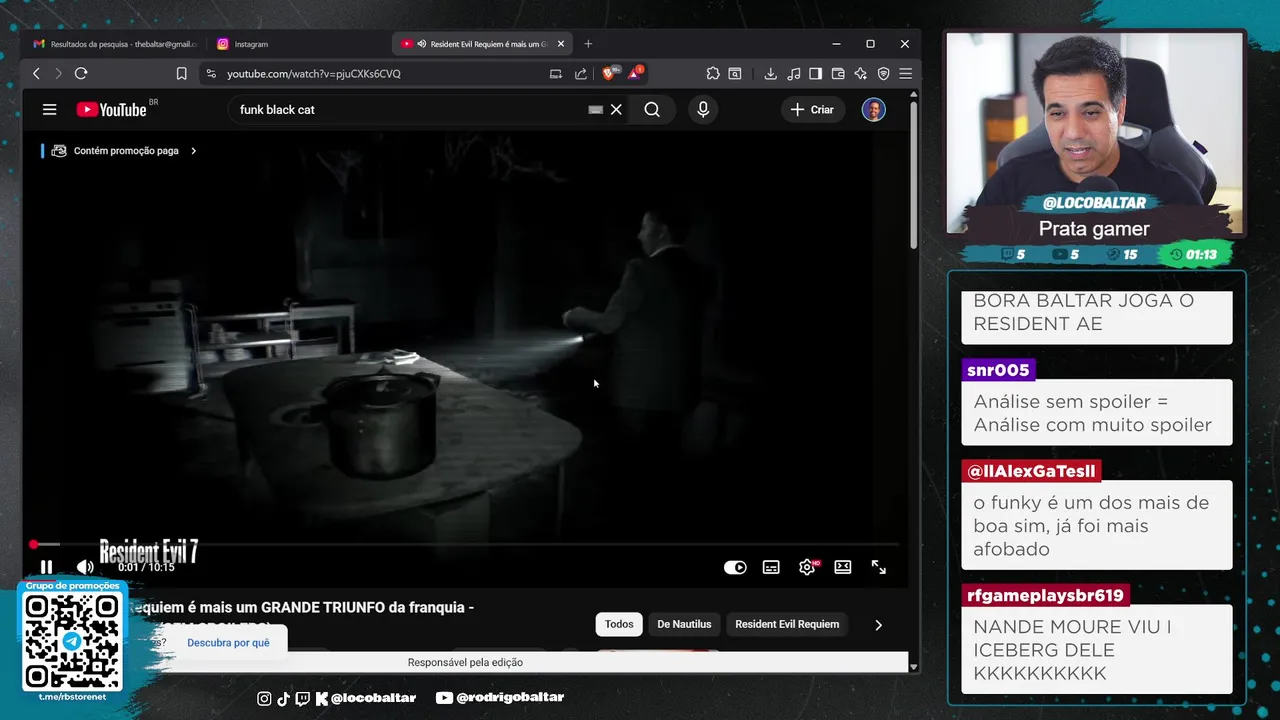The image size is (1280, 720).
Task: Enter full screen mode
Action: (x=879, y=567)
